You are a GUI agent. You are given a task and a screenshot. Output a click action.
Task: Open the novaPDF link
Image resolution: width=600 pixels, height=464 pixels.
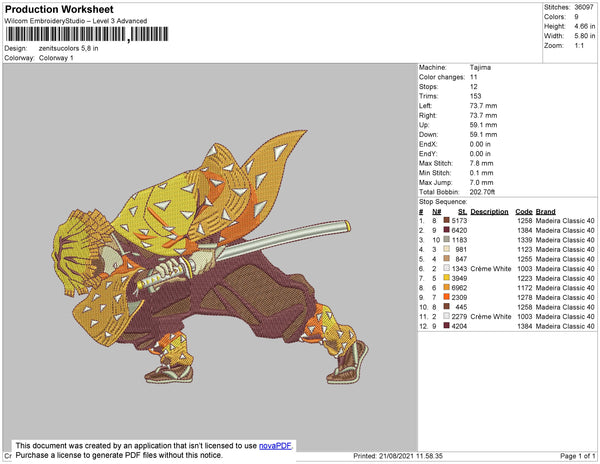pos(275,446)
